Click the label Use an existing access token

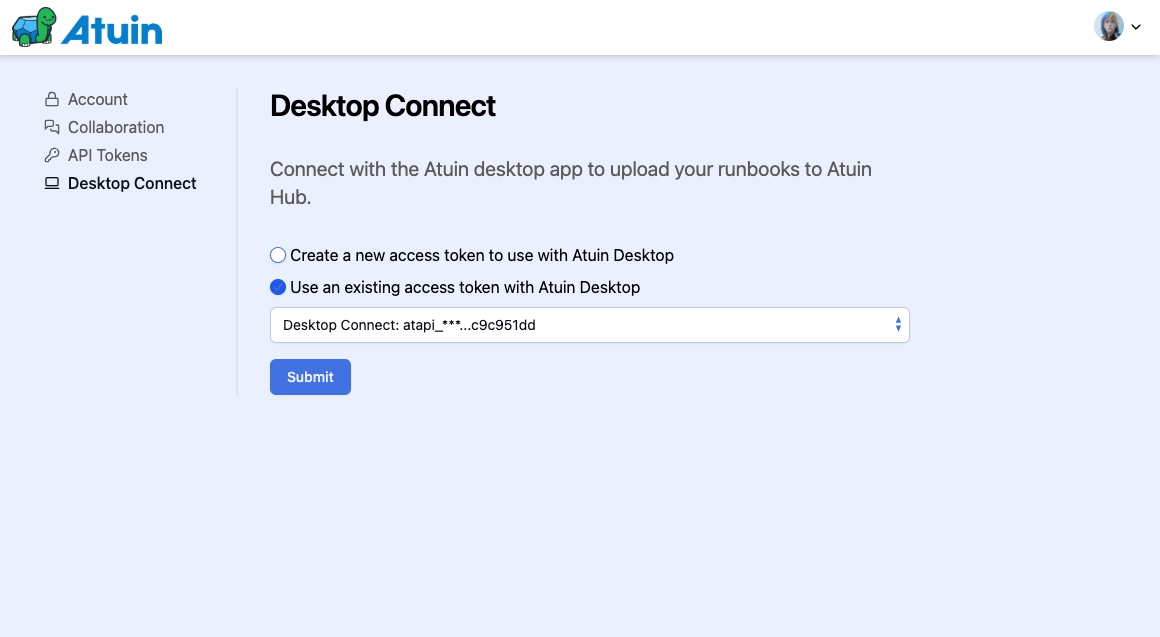[x=465, y=287]
